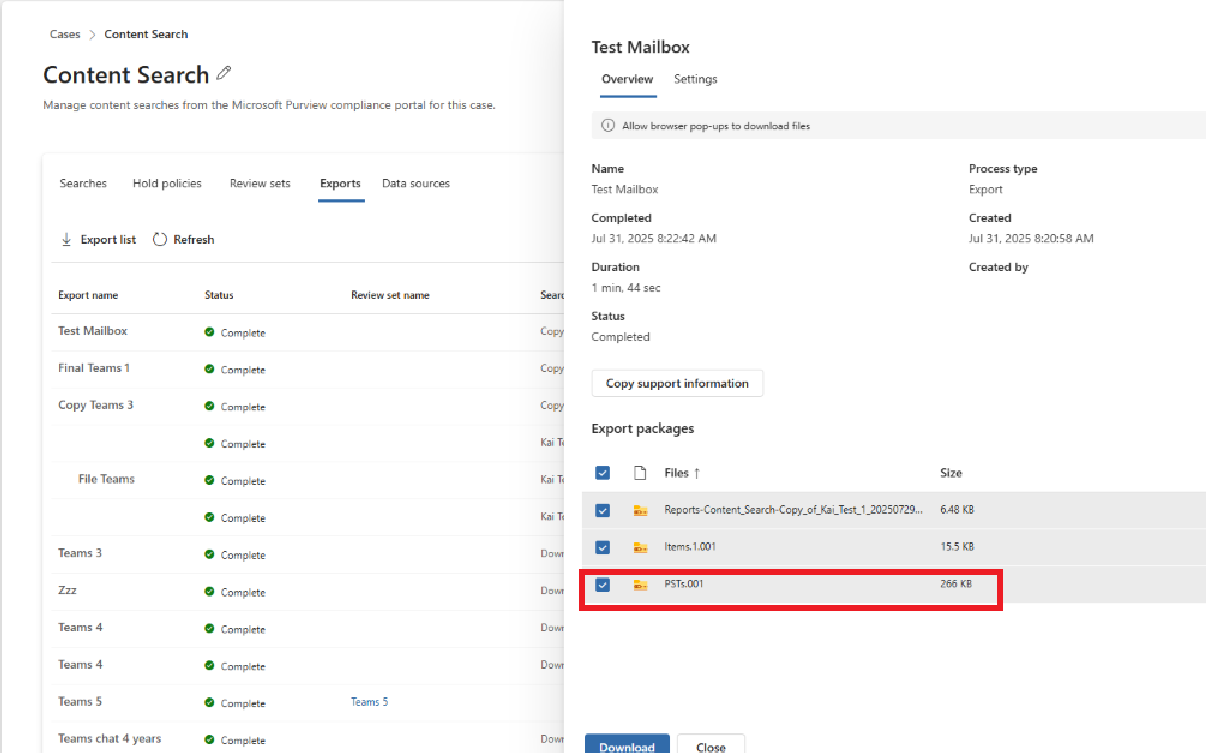Click the file type column header icon
Viewport: 1206px width, 753px height.
point(641,473)
